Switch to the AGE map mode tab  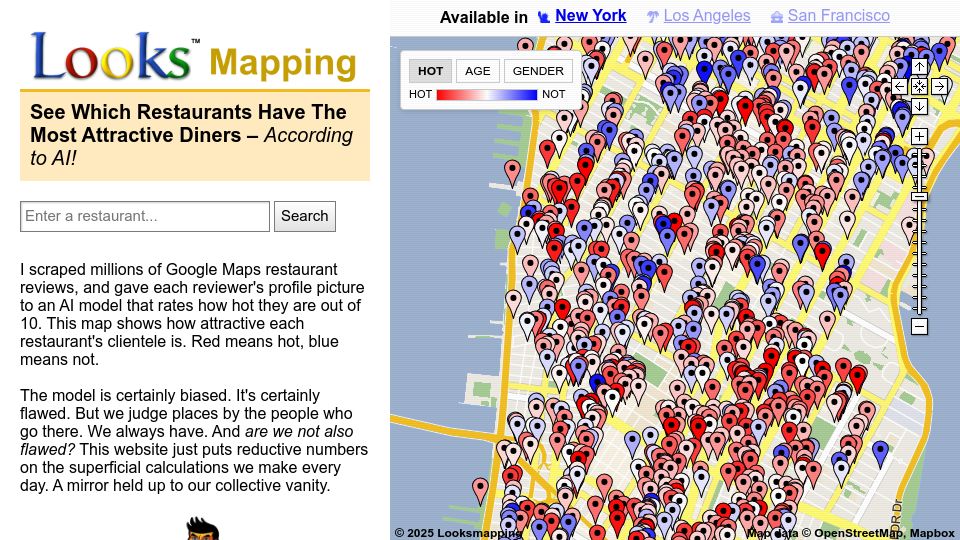478,71
